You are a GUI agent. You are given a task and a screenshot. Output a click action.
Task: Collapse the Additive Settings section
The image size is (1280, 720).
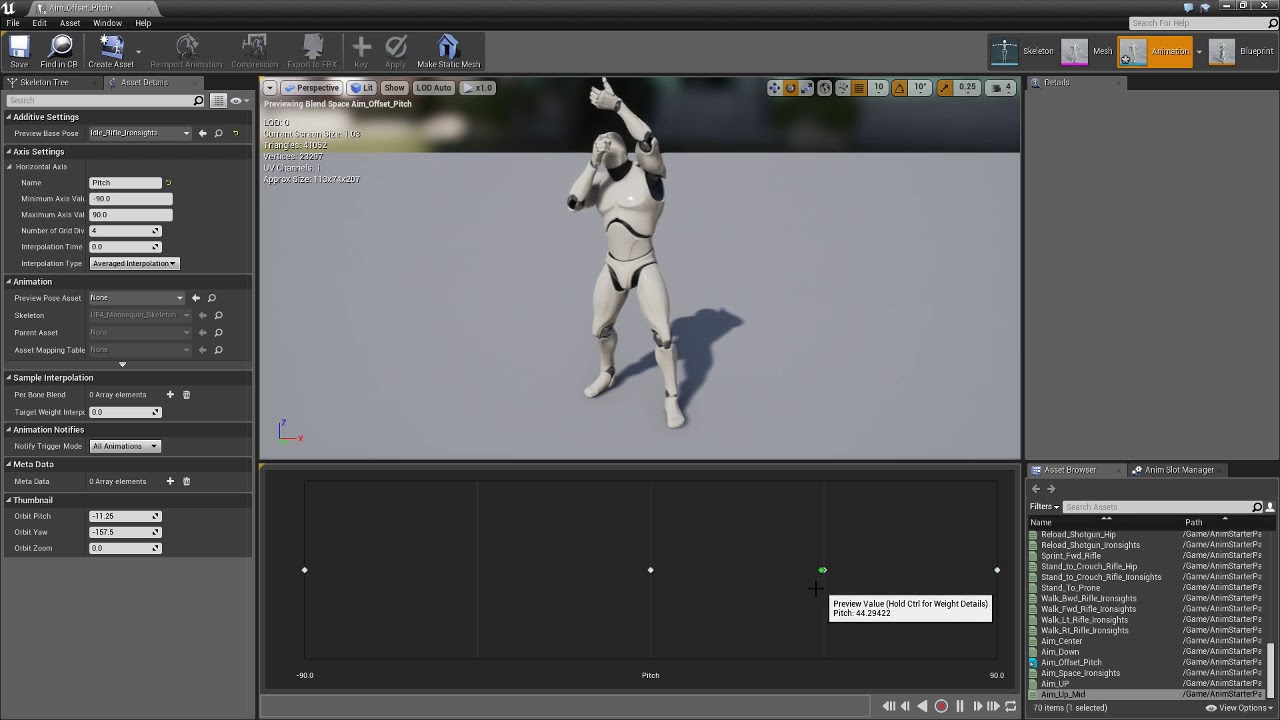[8, 117]
